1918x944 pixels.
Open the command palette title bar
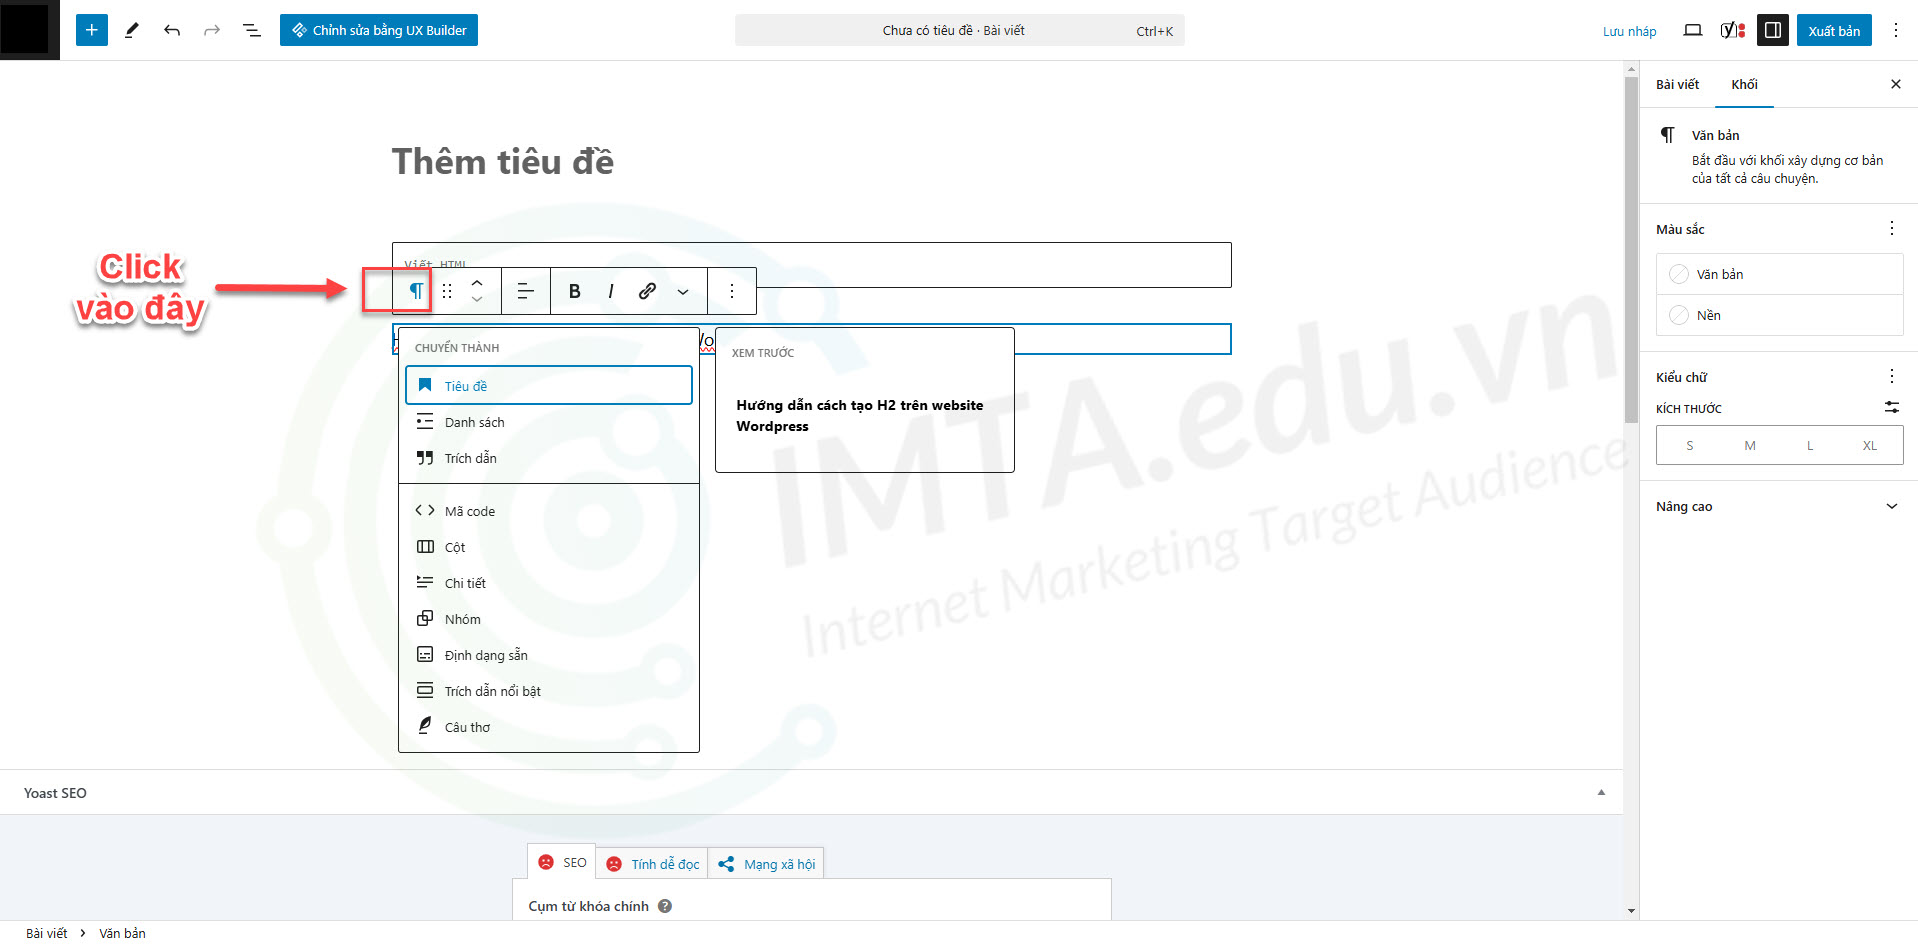(959, 30)
